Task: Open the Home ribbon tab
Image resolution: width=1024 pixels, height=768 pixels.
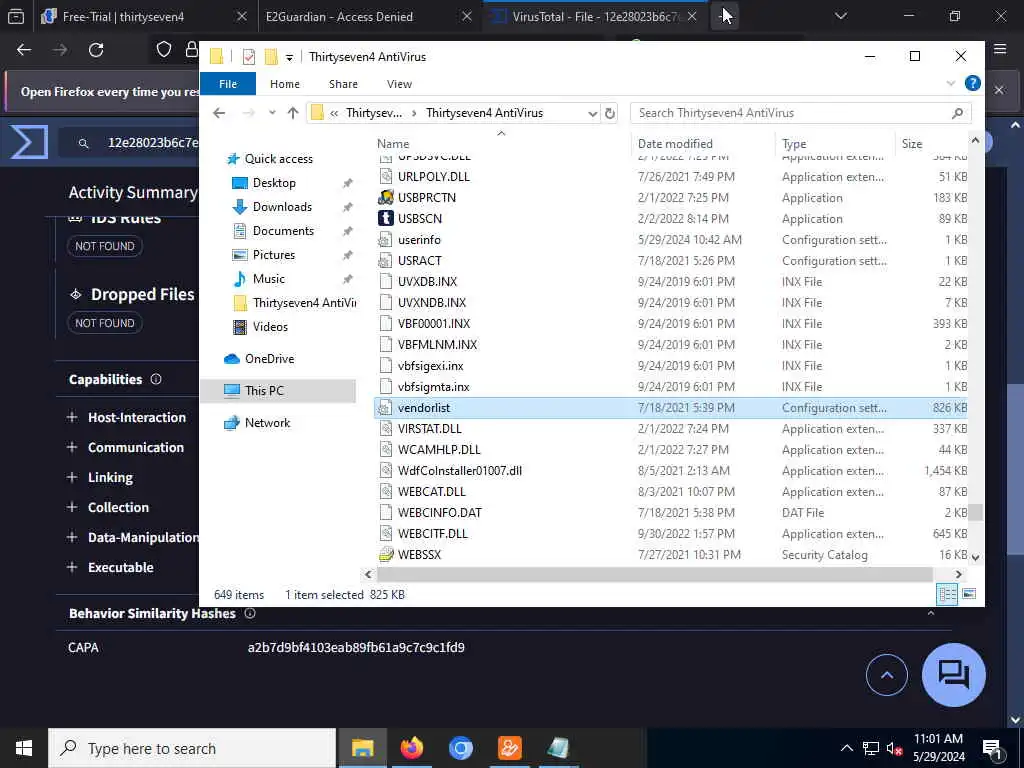Action: 285,84
